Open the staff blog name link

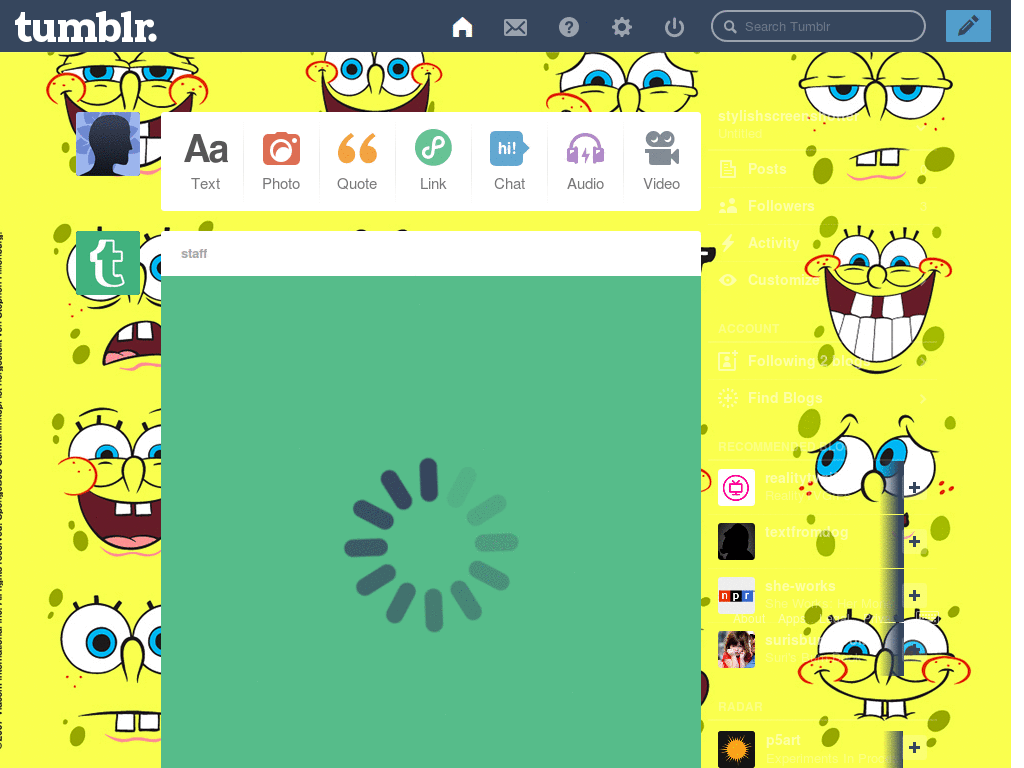click(x=194, y=253)
